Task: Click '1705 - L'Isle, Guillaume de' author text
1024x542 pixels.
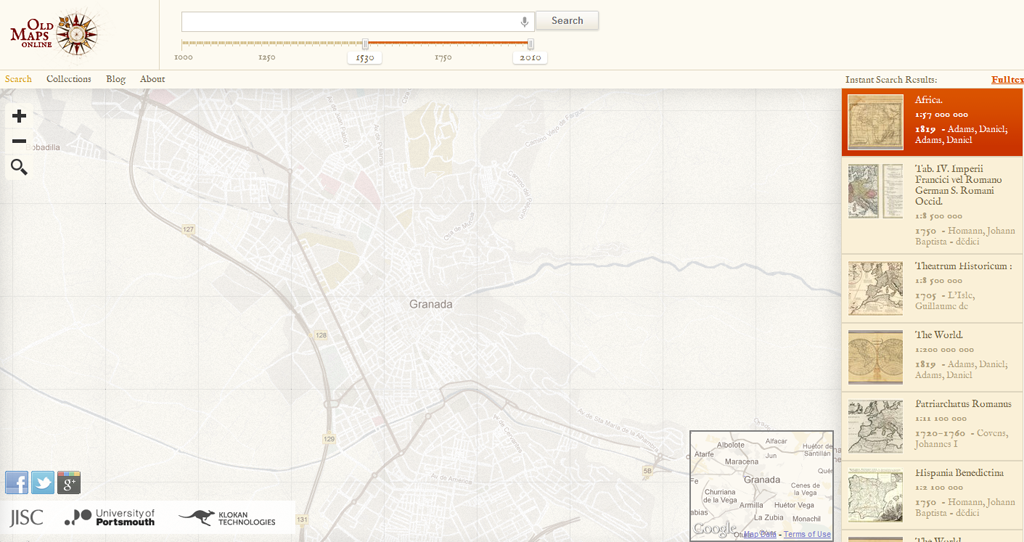Action: click(945, 301)
